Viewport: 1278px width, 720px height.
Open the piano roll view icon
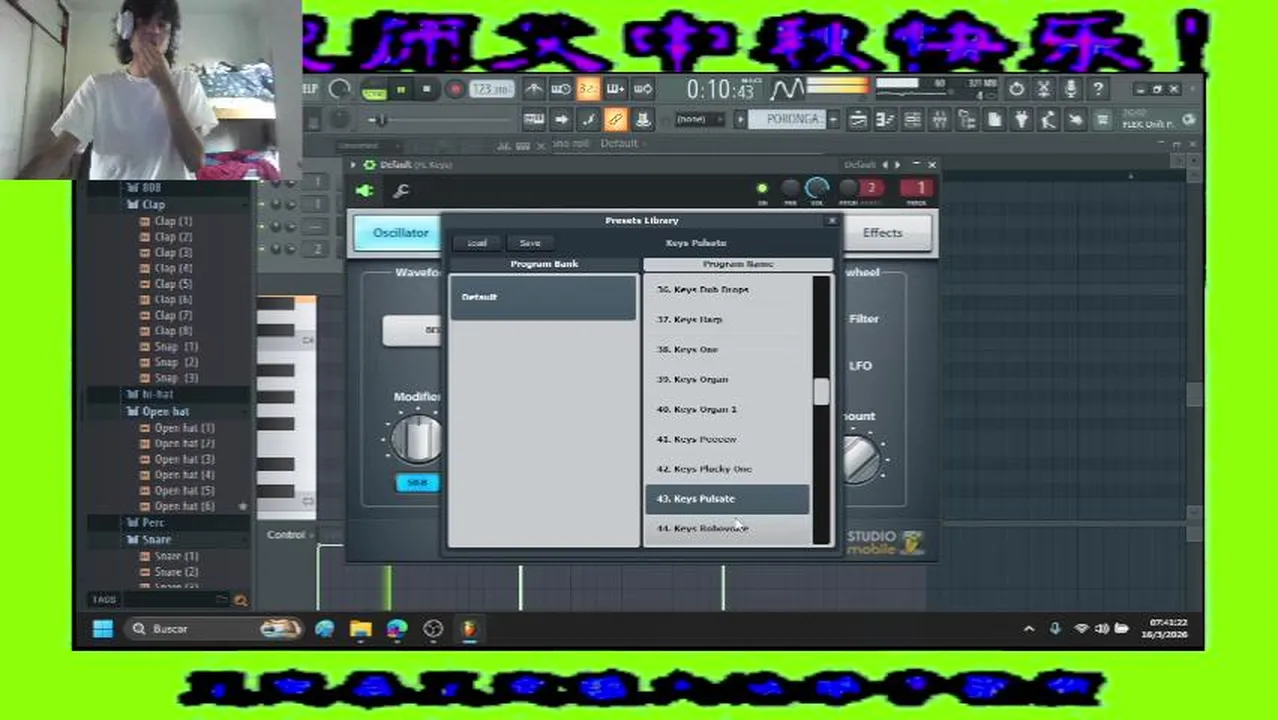pos(534,120)
